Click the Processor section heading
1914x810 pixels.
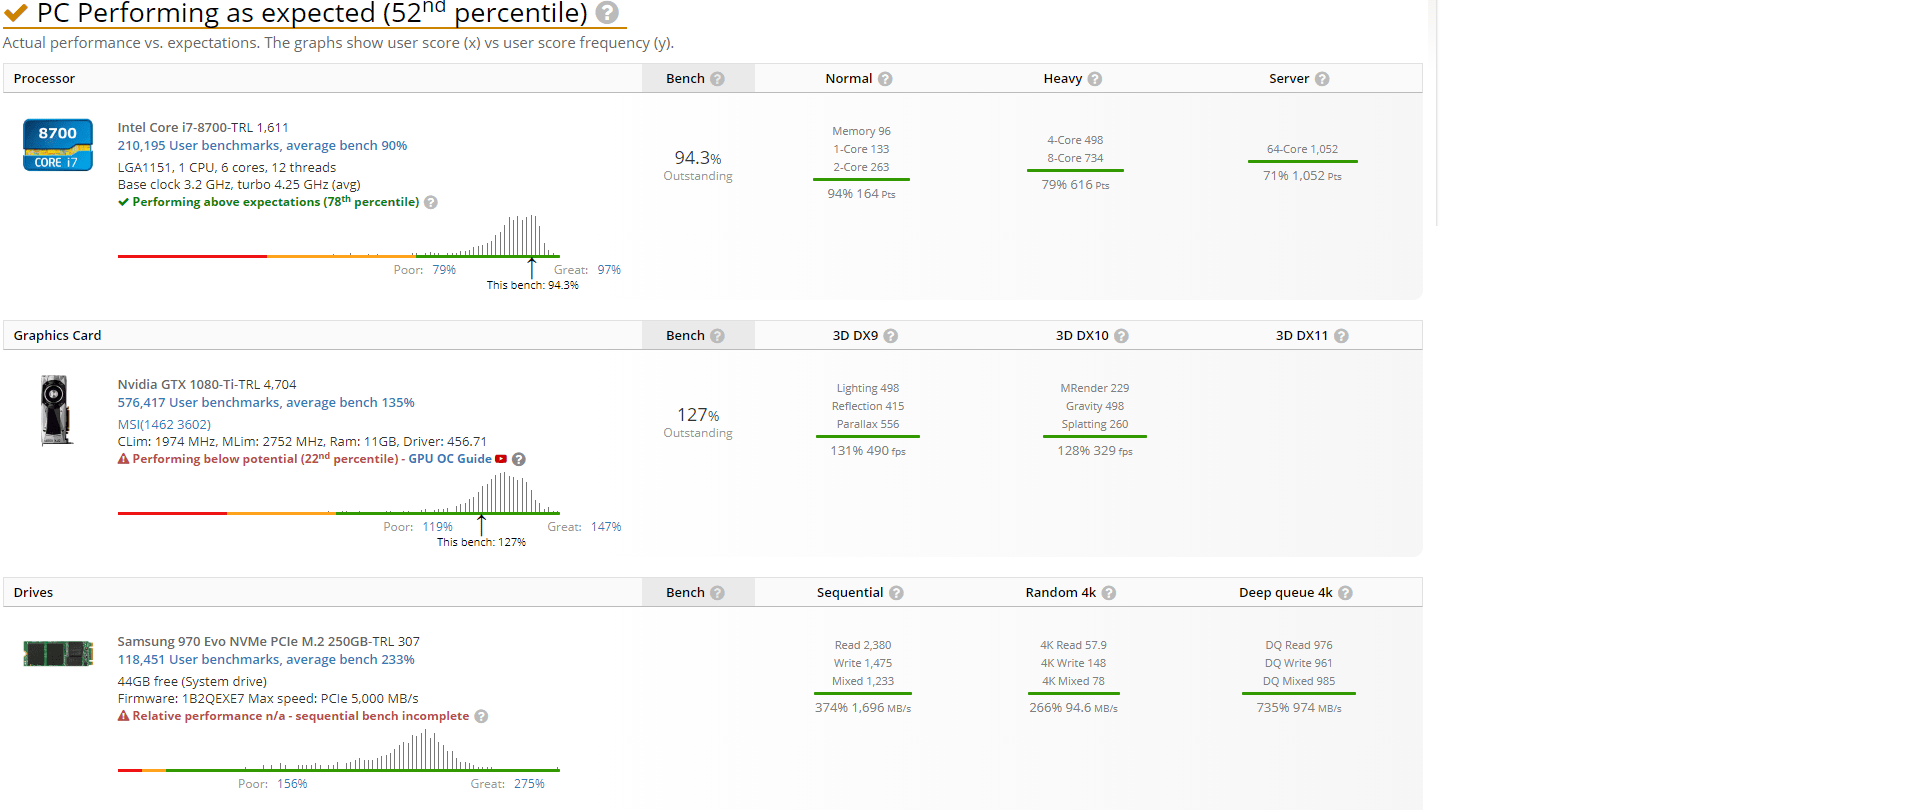click(x=44, y=79)
